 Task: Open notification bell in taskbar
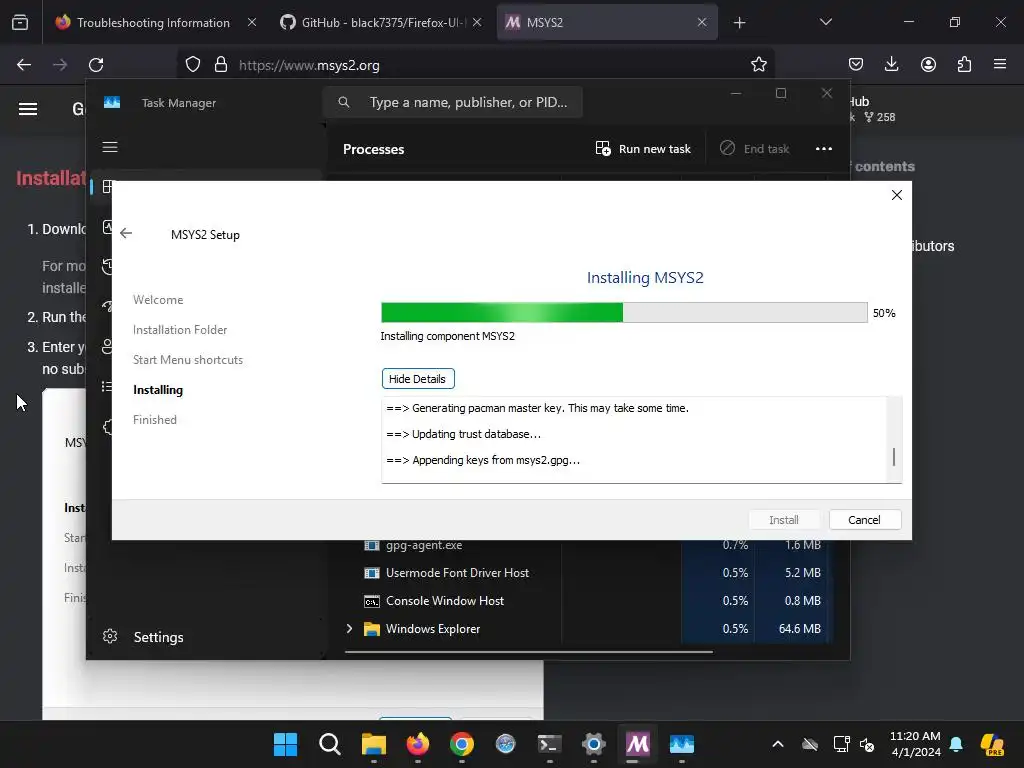(956, 744)
